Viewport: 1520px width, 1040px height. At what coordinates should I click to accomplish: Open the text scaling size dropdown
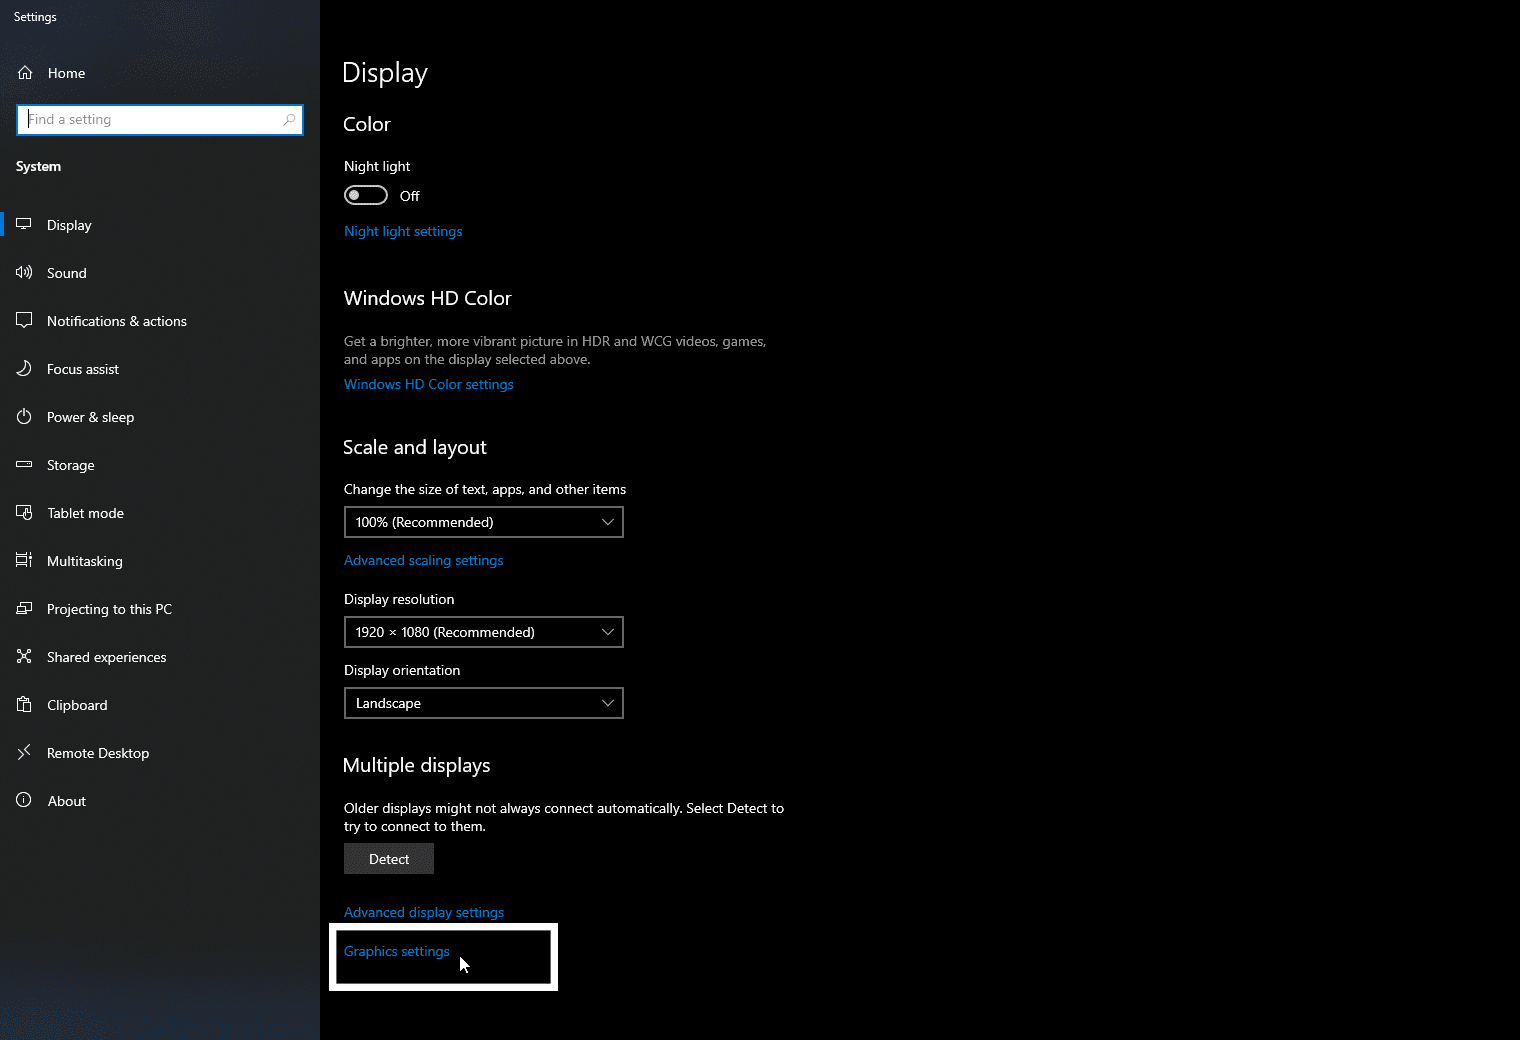[483, 522]
